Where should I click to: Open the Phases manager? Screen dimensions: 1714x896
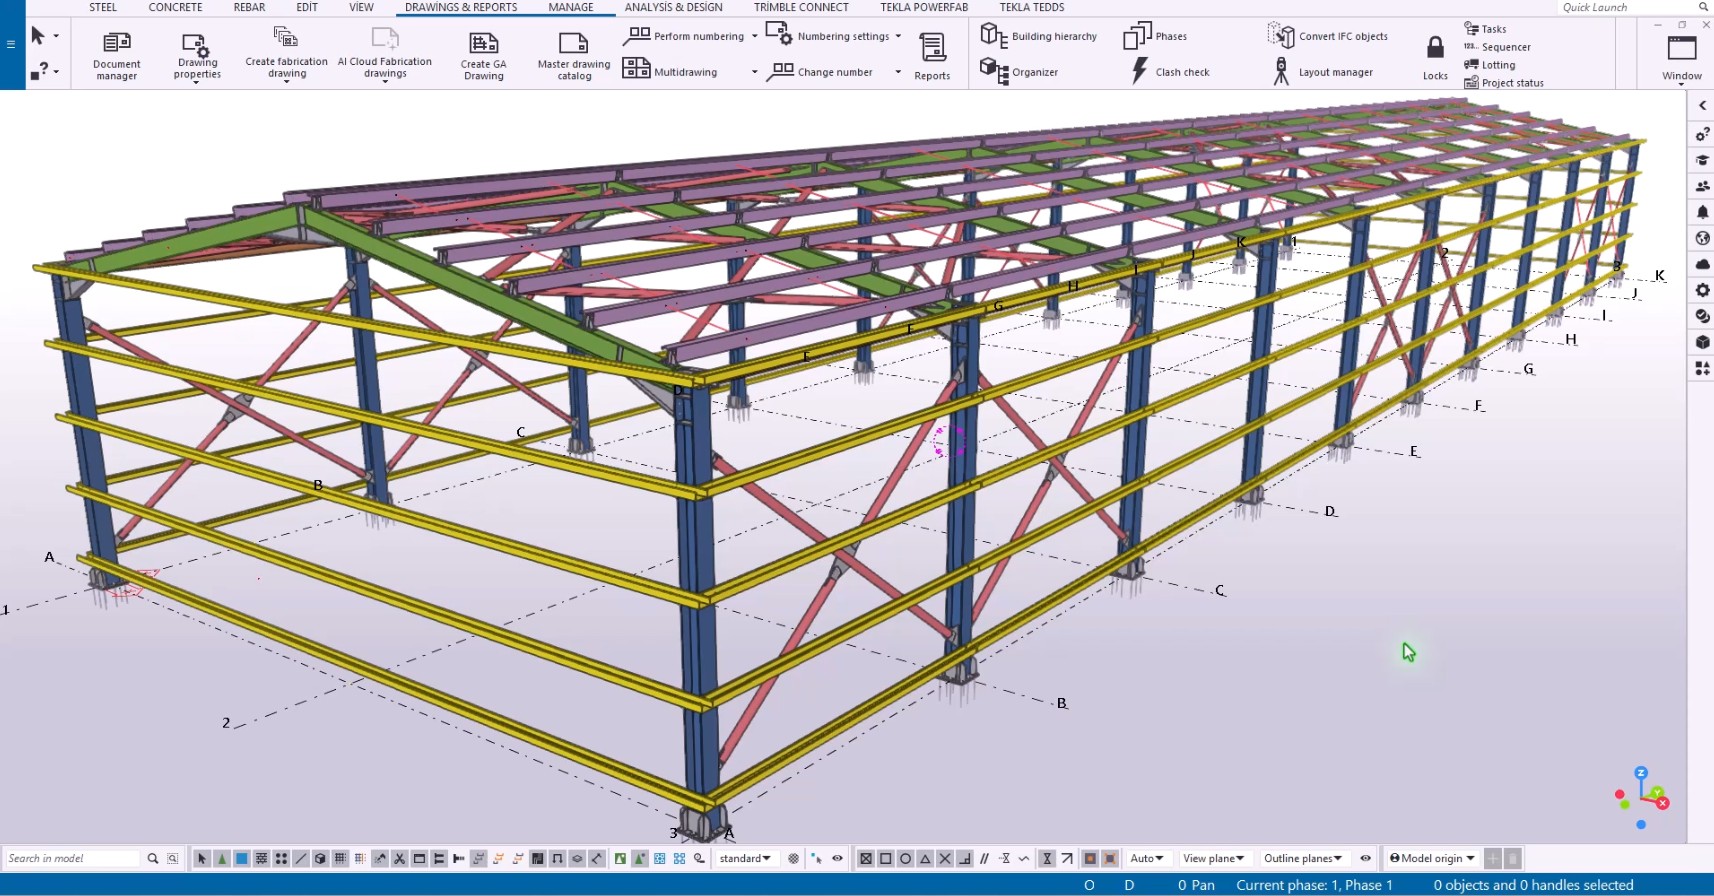[1155, 36]
